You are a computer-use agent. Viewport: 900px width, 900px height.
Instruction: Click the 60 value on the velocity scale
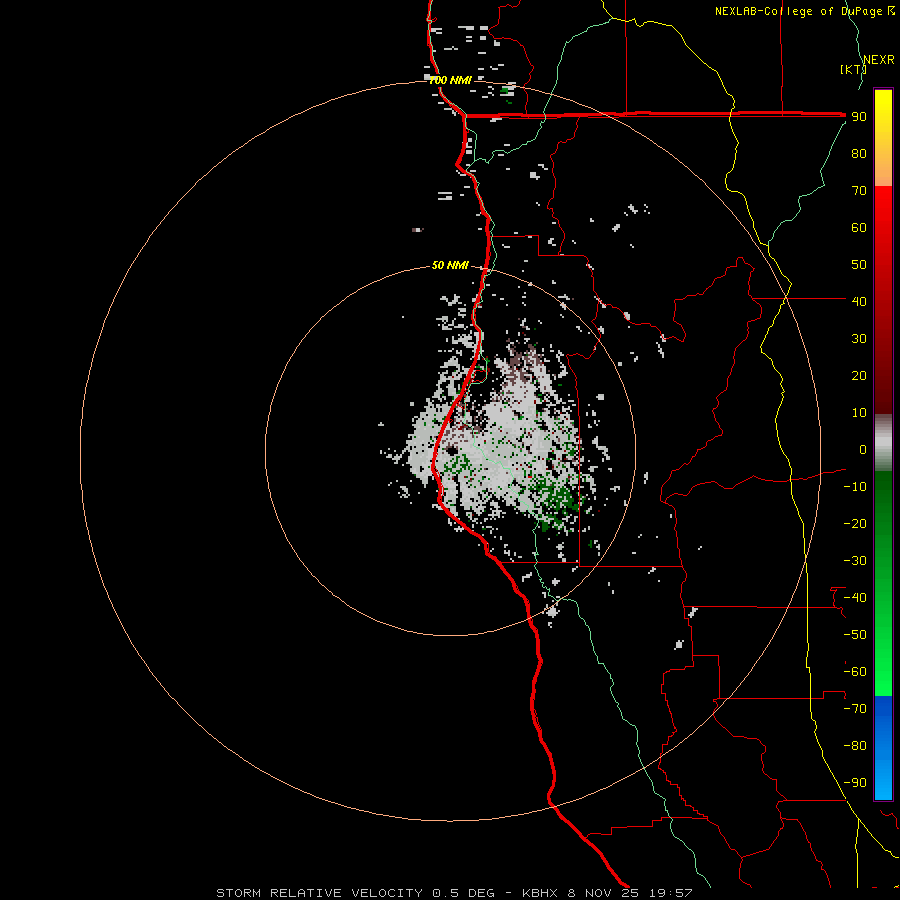point(859,228)
